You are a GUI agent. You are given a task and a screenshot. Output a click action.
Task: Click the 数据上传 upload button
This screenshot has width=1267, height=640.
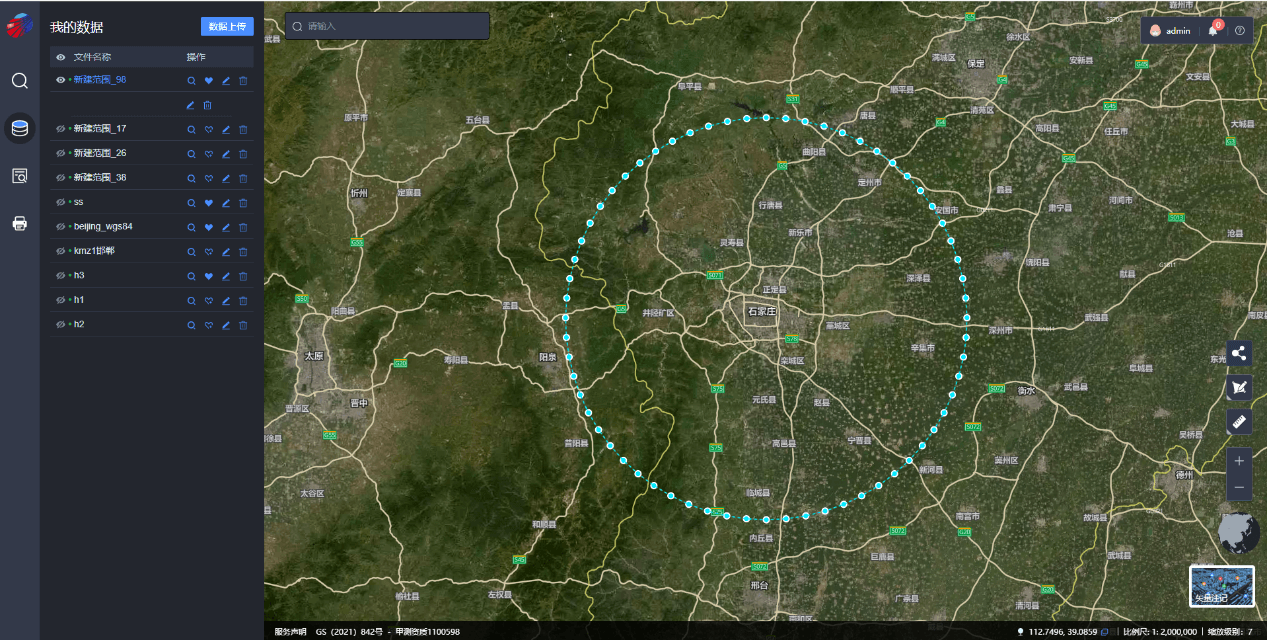click(227, 27)
